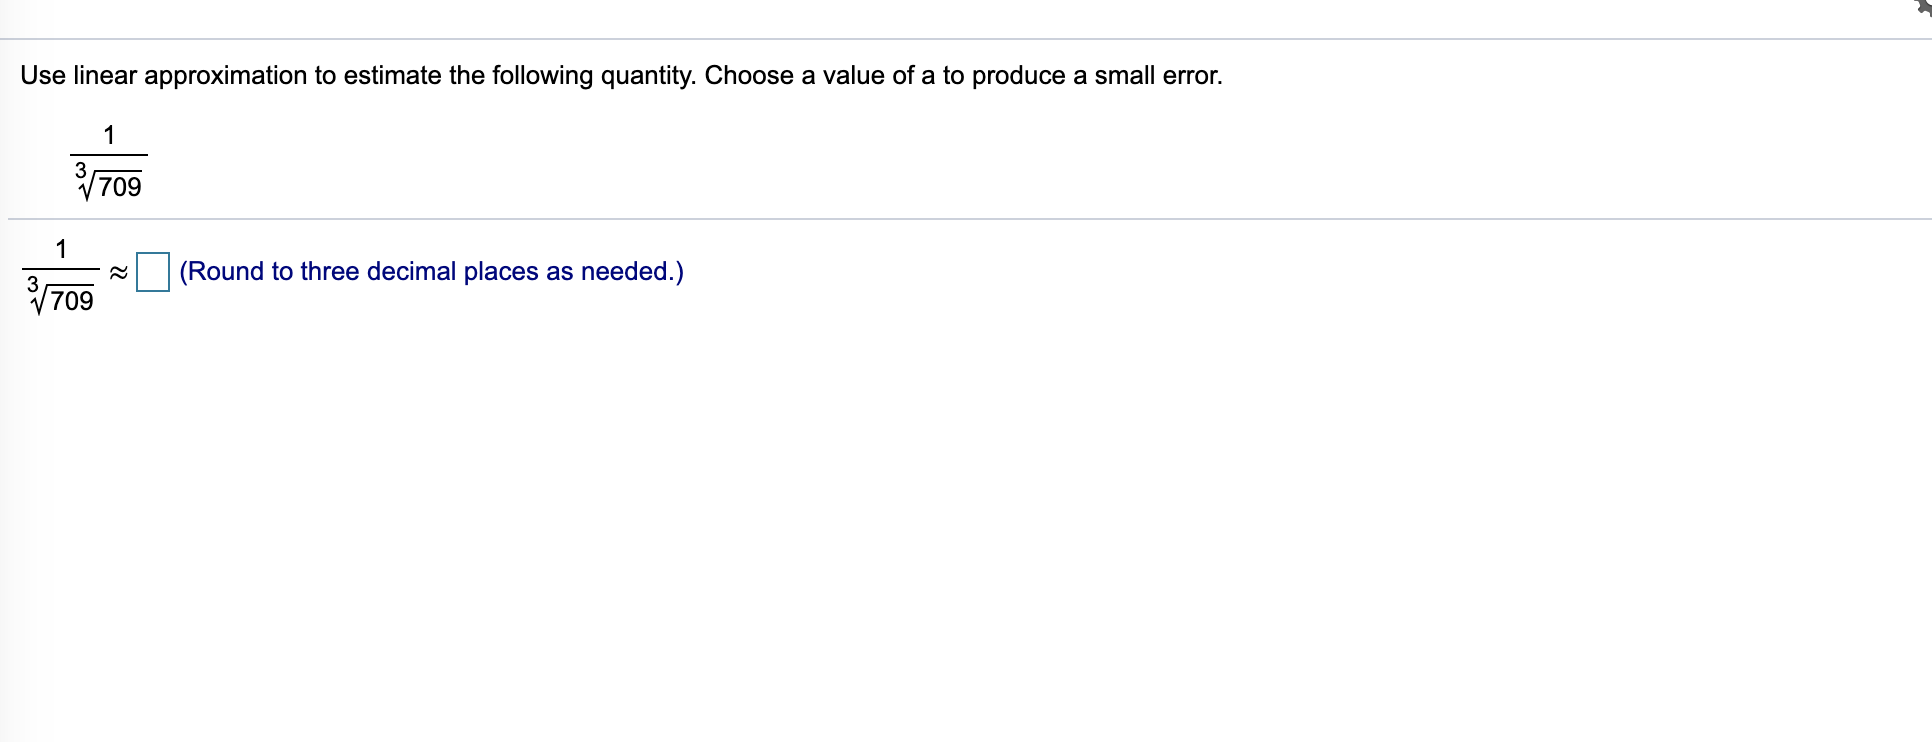This screenshot has width=1932, height=742.
Task: Click the problem instruction text about linear approximation
Action: pyautogui.click(x=620, y=74)
